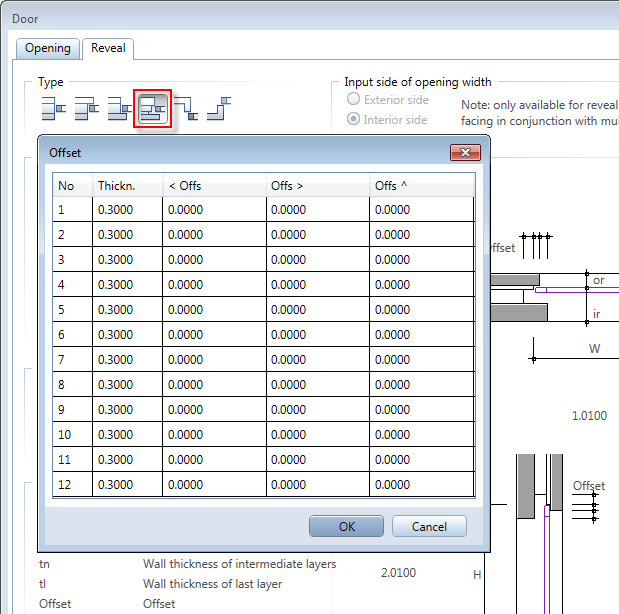Select the sixth reveal type icon

pos(219,108)
